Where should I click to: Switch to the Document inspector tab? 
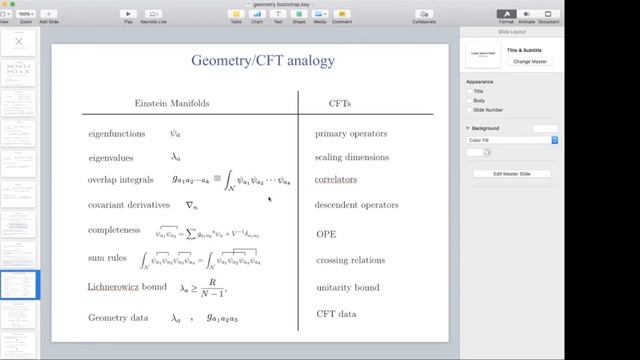(x=548, y=14)
